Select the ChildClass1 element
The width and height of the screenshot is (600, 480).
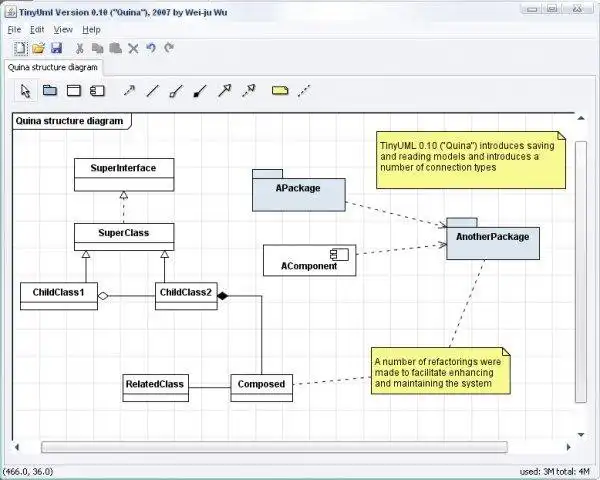59,296
